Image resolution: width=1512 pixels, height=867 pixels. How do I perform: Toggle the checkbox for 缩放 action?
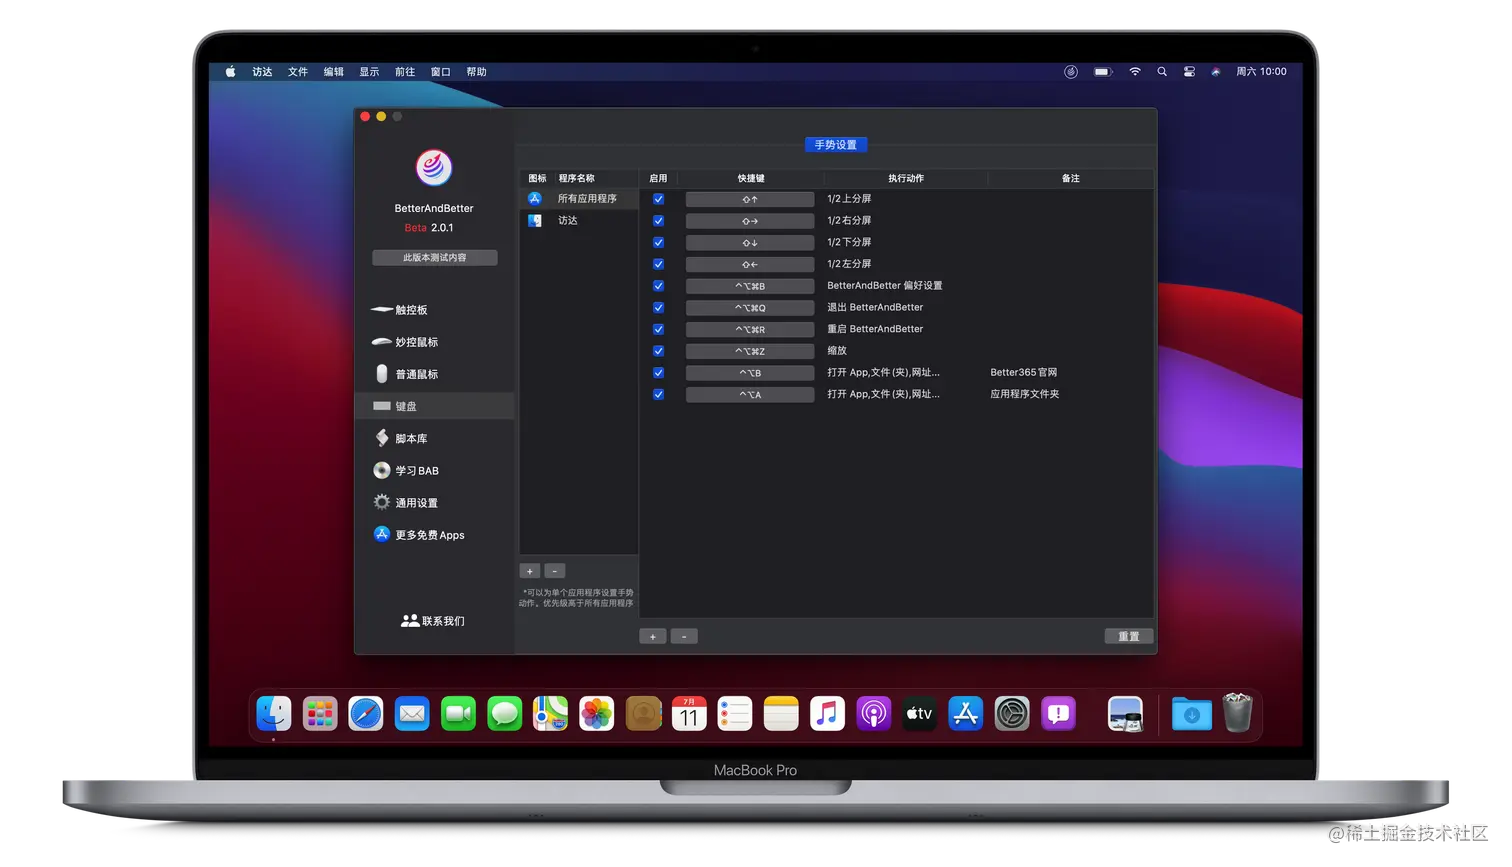658,351
